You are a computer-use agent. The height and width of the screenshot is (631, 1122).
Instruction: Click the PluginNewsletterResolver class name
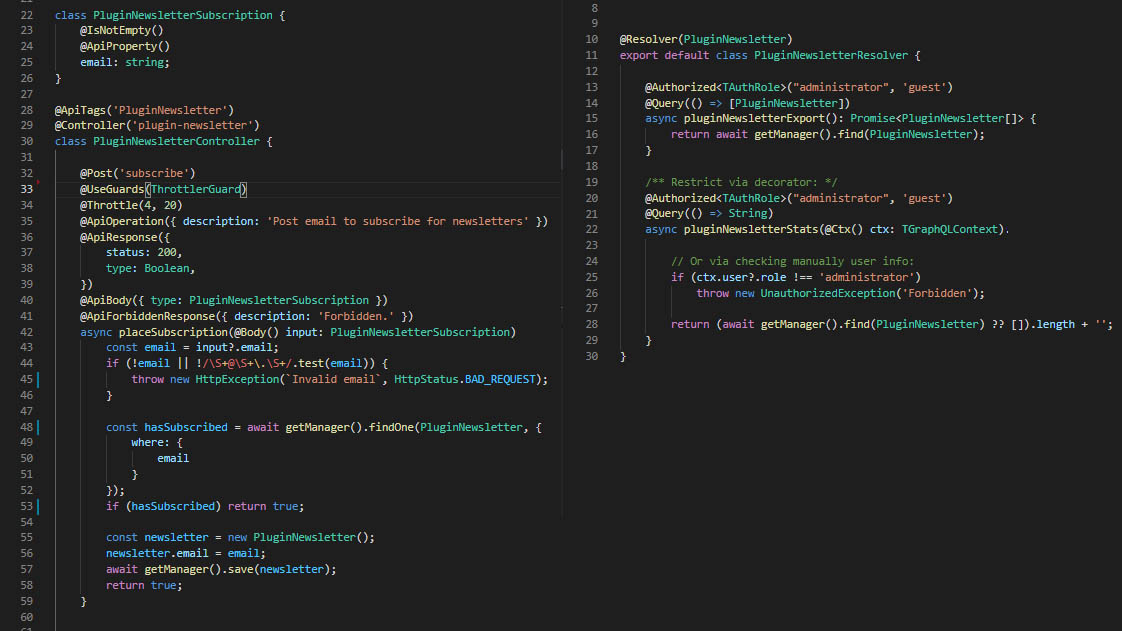pyautogui.click(x=831, y=56)
